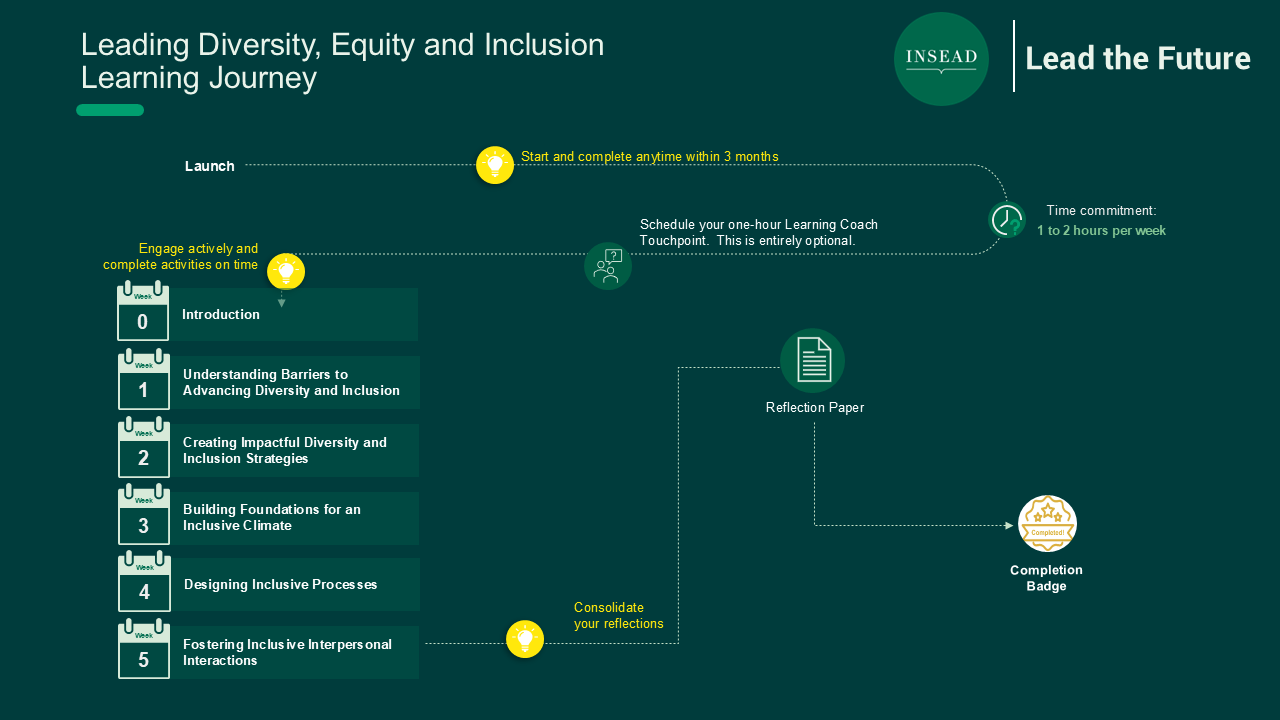1280x720 pixels.
Task: Click the Learning Coach Touchpoint icon
Action: point(608,266)
